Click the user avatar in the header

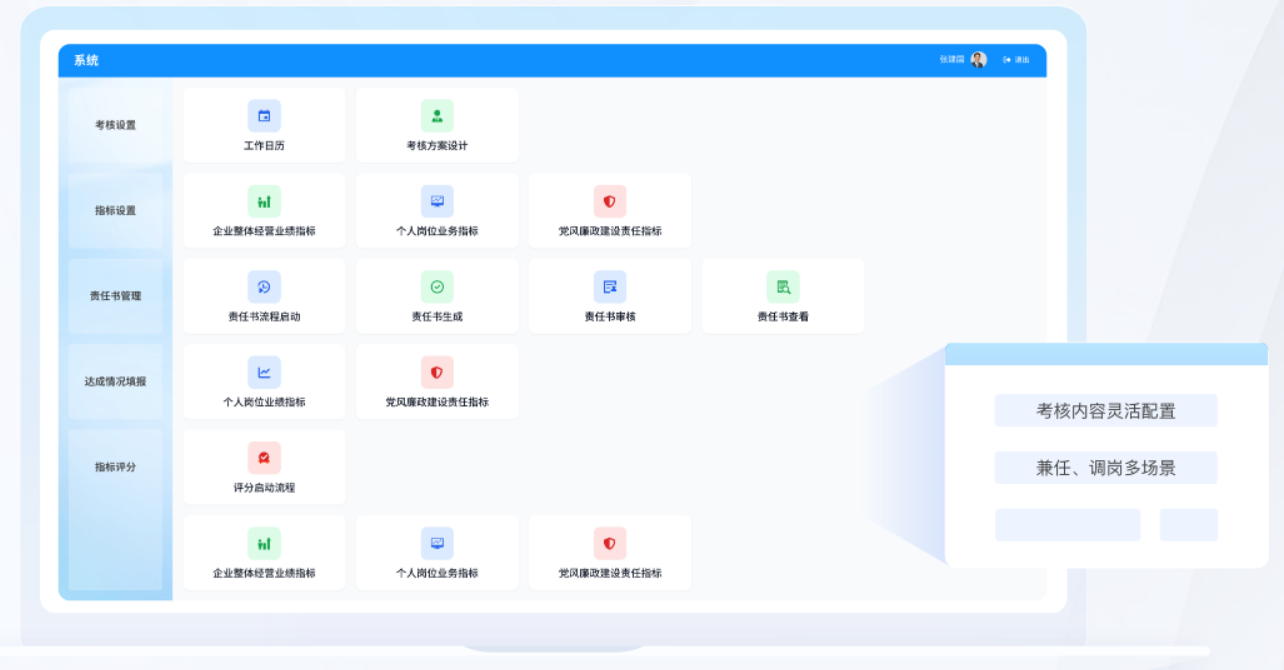click(x=978, y=60)
